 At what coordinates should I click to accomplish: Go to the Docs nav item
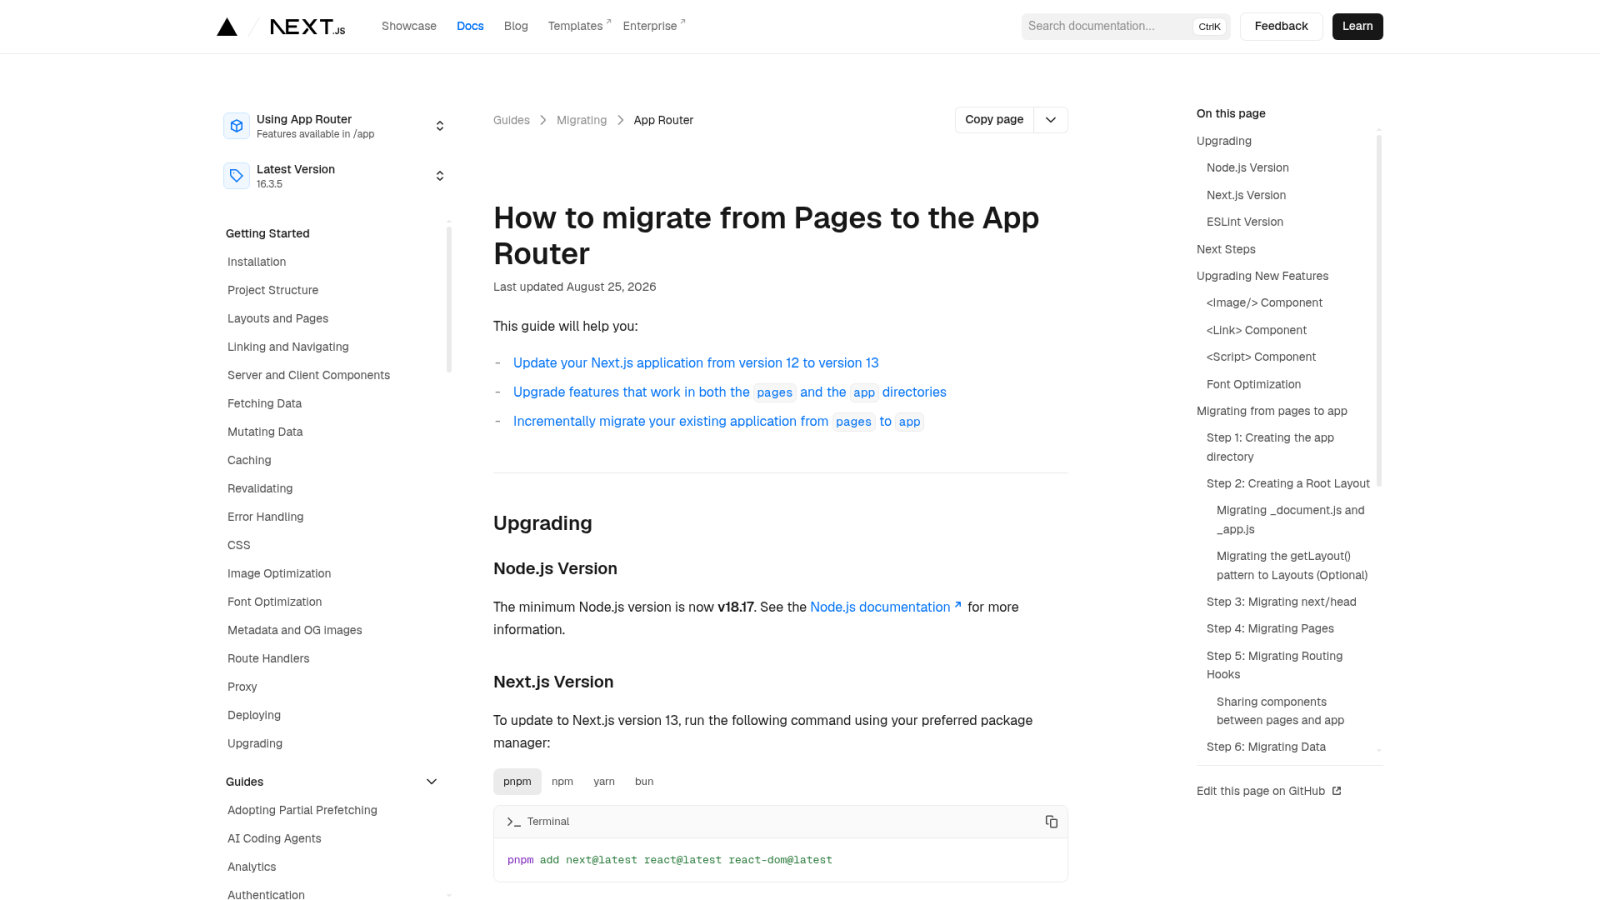point(470,26)
